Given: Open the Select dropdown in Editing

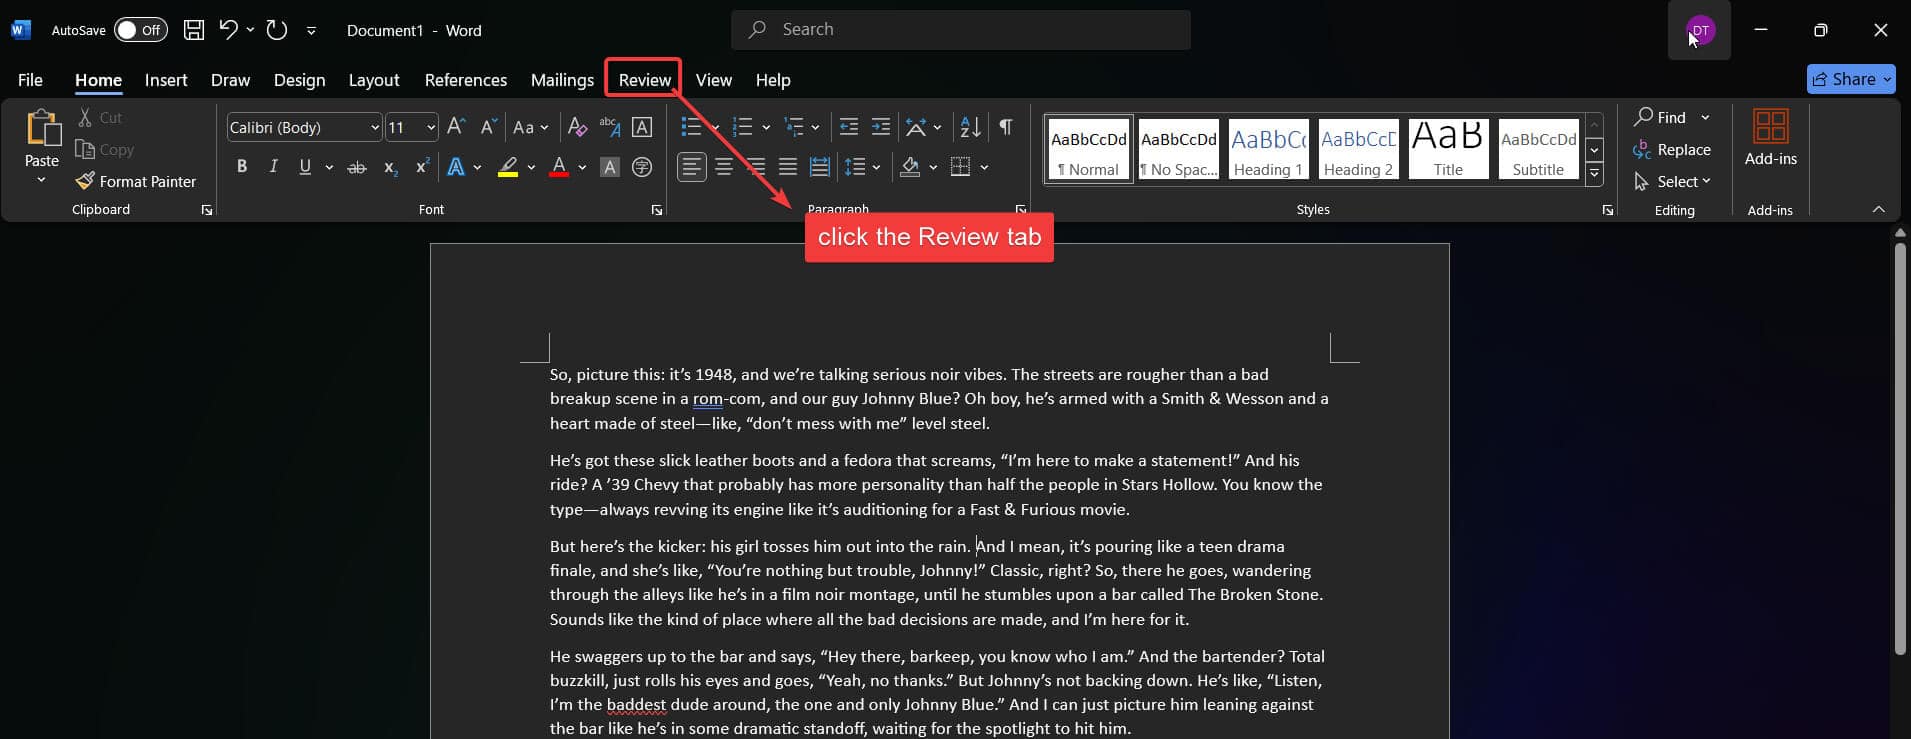Looking at the screenshot, I should pos(1672,181).
